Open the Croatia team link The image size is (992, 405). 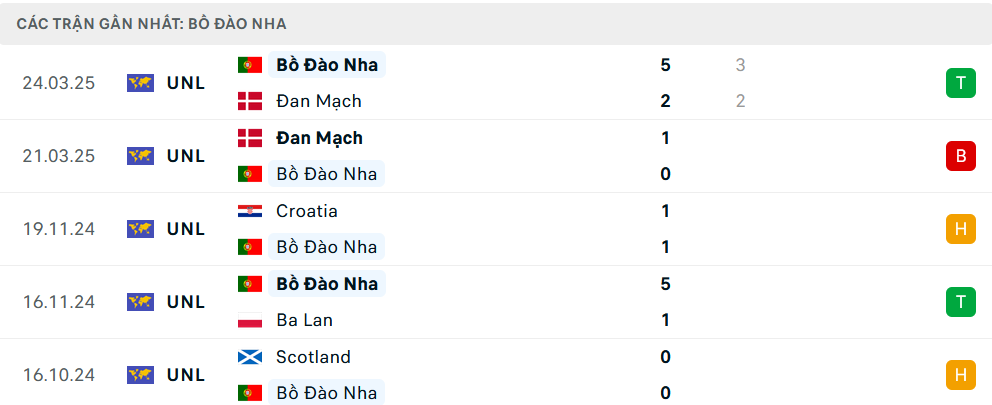[x=307, y=211]
